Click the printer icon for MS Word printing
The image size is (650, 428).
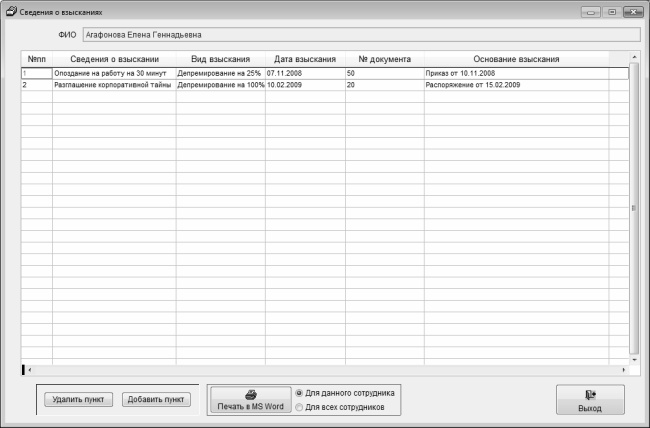[x=251, y=395]
